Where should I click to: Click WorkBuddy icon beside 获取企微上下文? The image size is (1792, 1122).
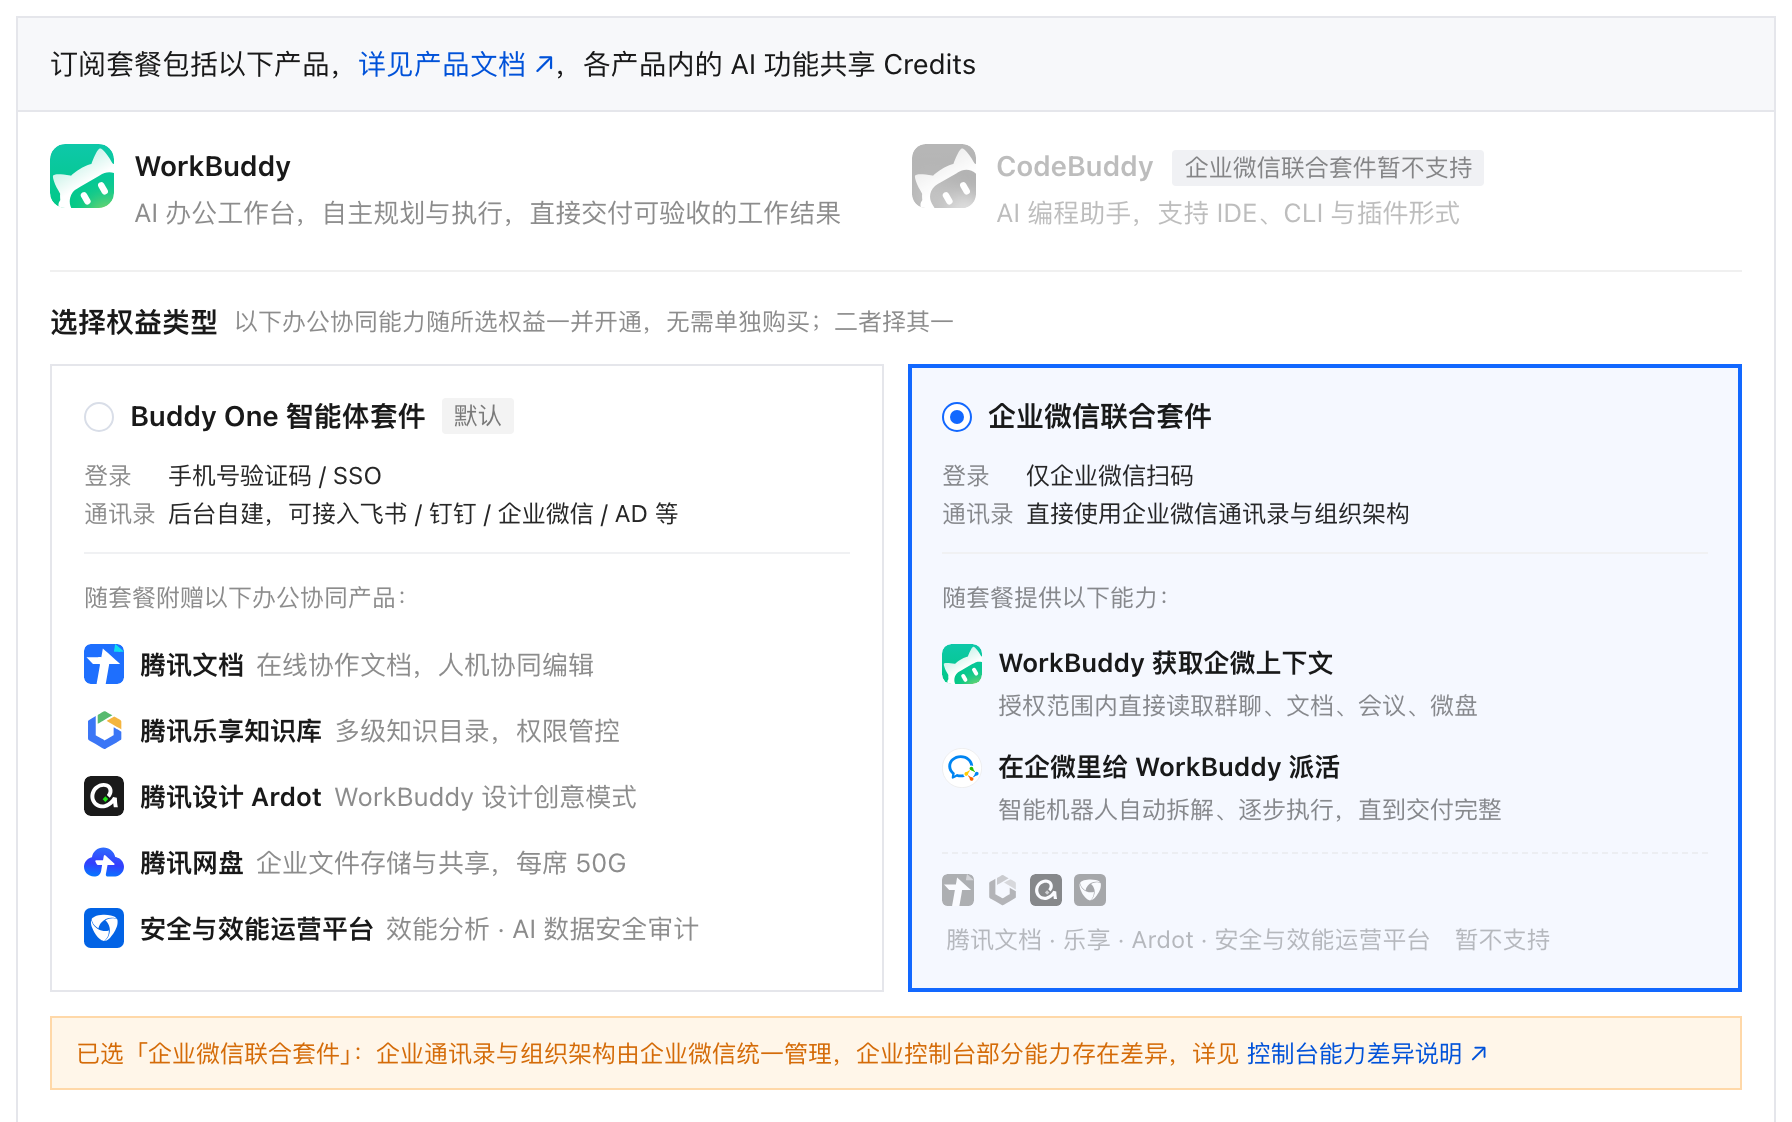click(x=962, y=664)
